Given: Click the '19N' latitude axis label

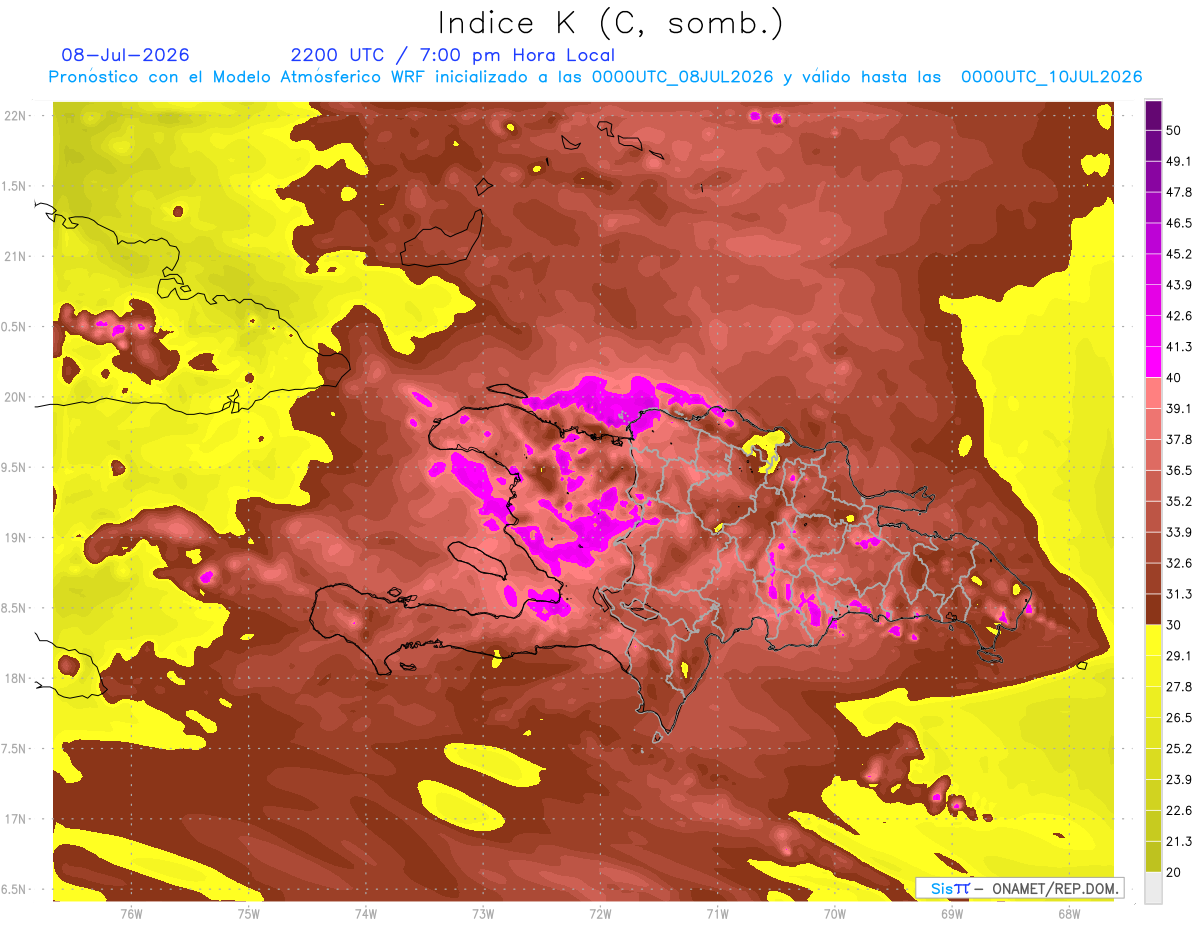Looking at the screenshot, I should 17,538.
